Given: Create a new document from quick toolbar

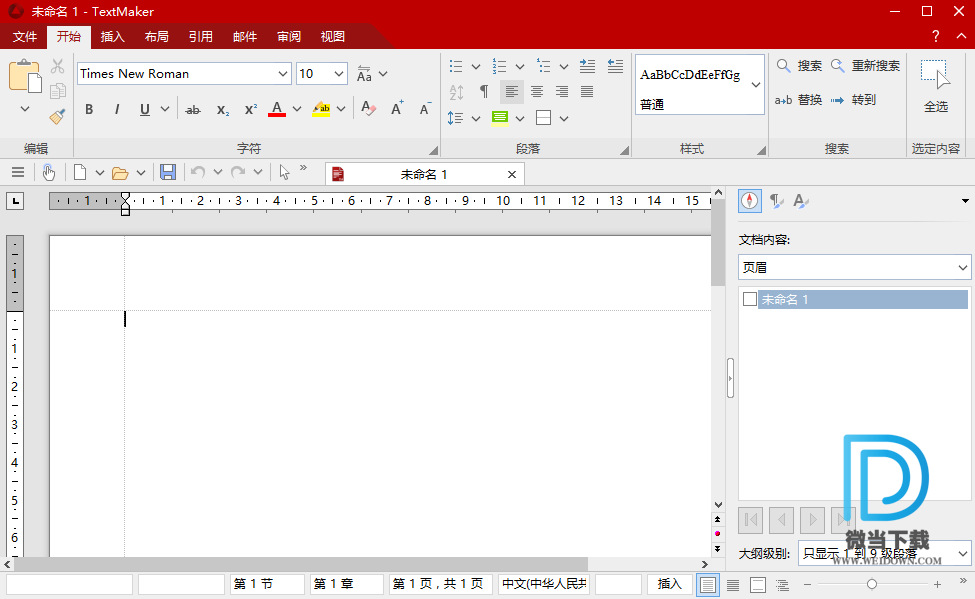Looking at the screenshot, I should pos(80,172).
